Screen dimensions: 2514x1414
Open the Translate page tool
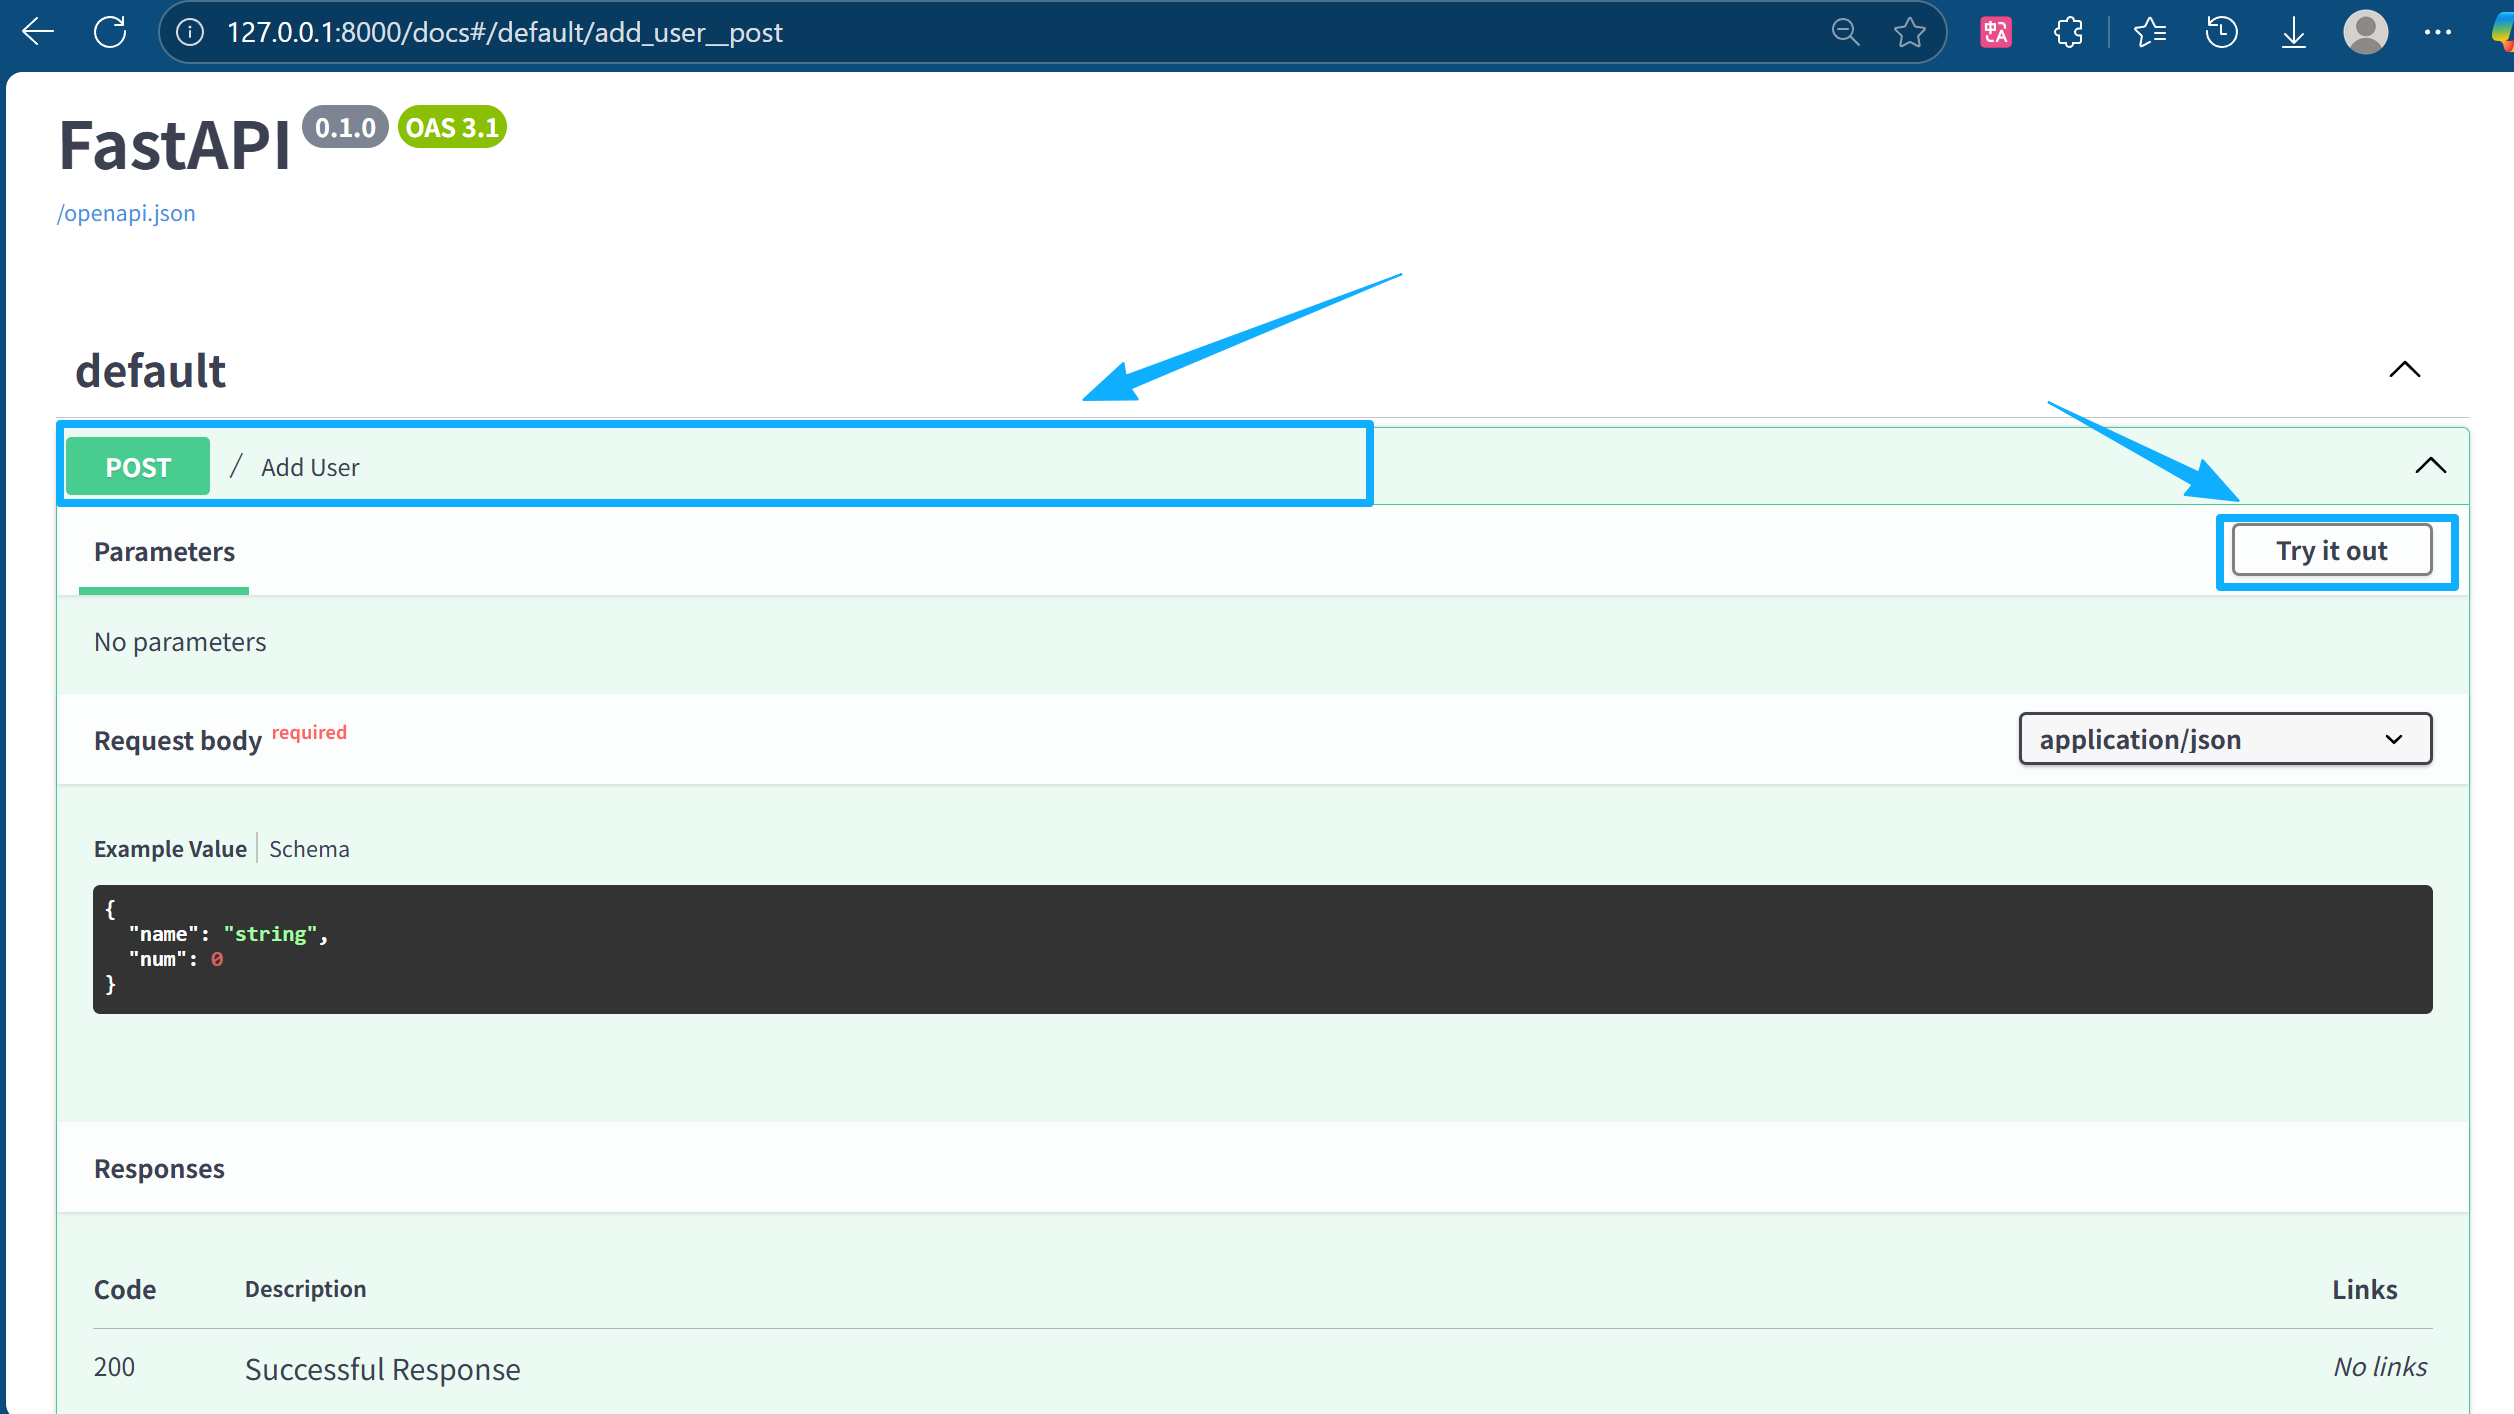(x=1995, y=31)
